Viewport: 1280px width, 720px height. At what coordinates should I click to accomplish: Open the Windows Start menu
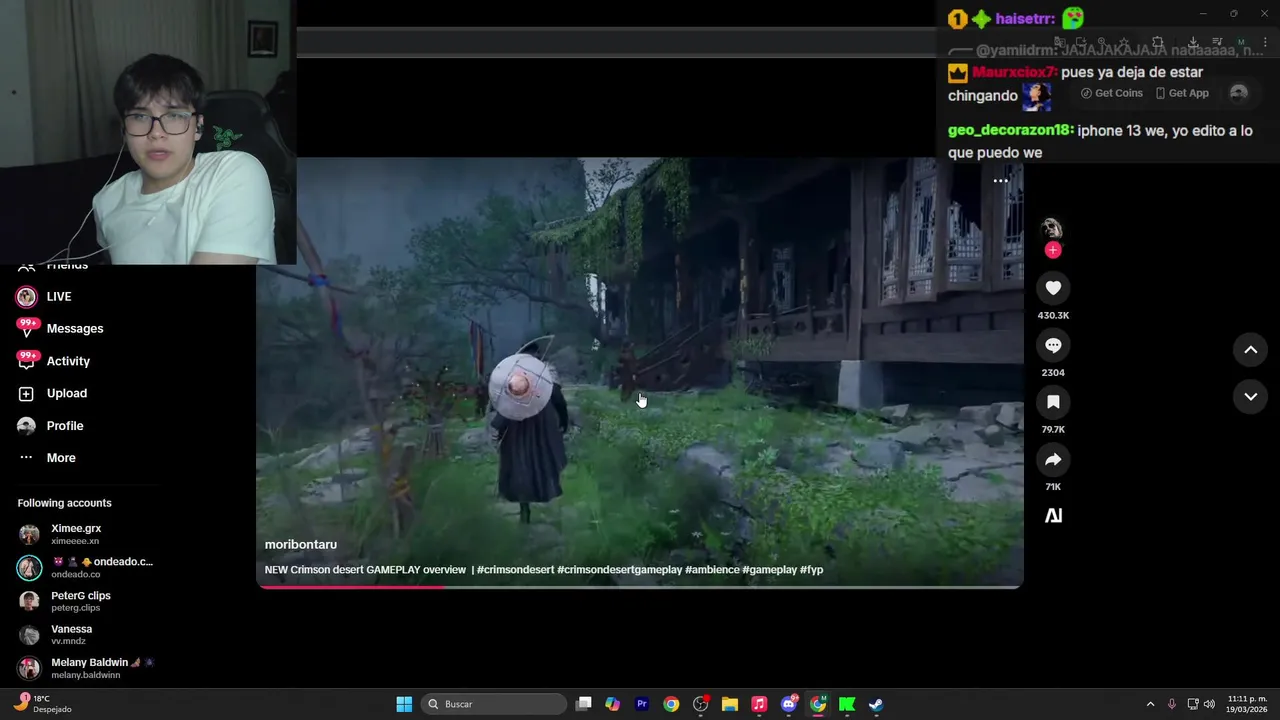coord(404,704)
